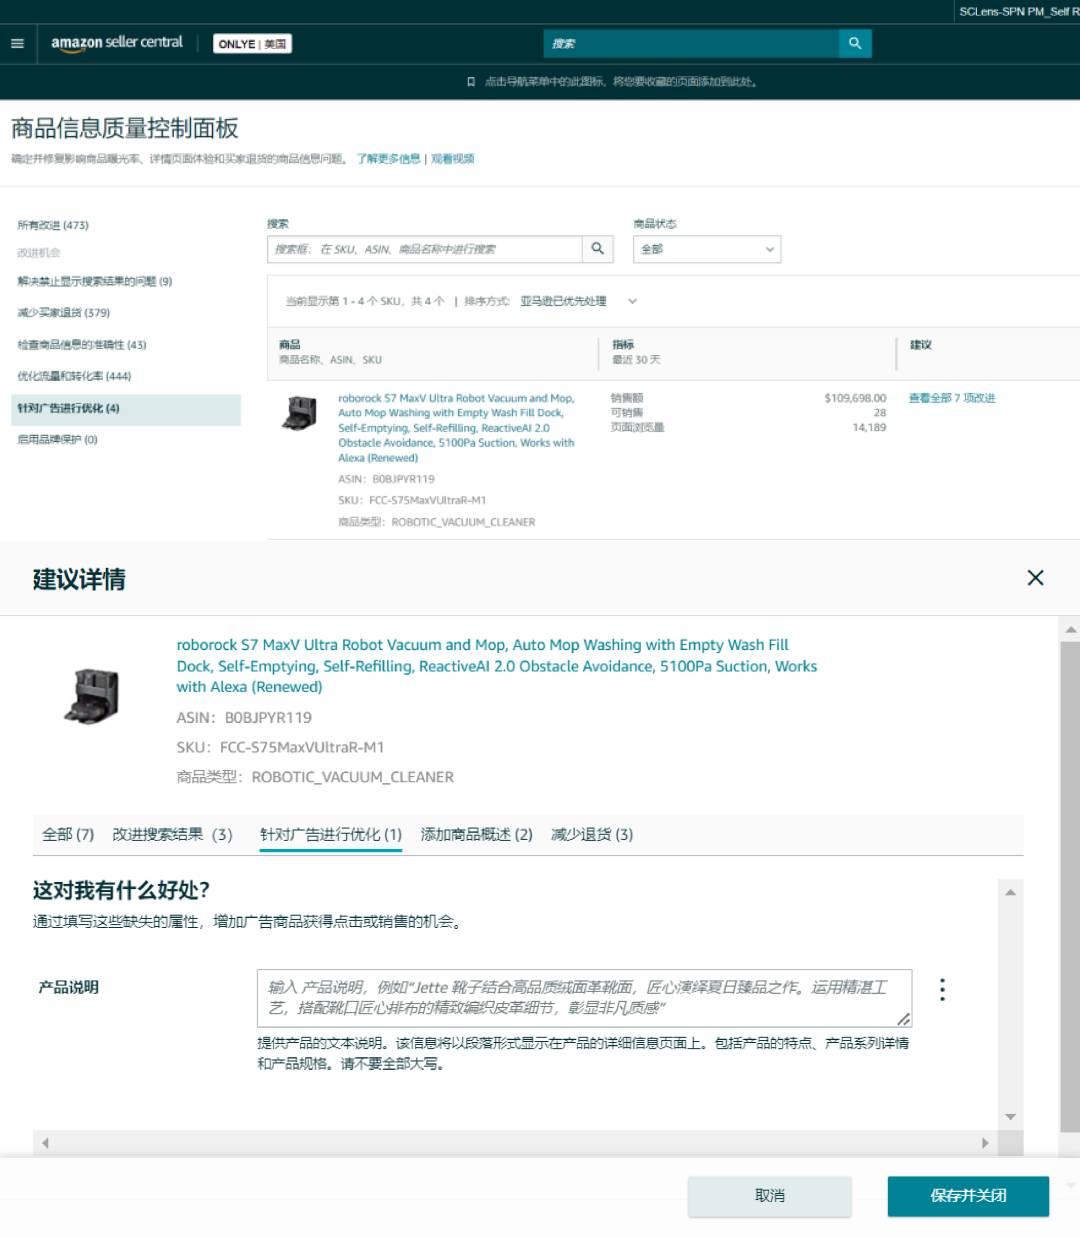Click the 保存并关闭 button
This screenshot has width=1080, height=1237.
(x=968, y=1196)
